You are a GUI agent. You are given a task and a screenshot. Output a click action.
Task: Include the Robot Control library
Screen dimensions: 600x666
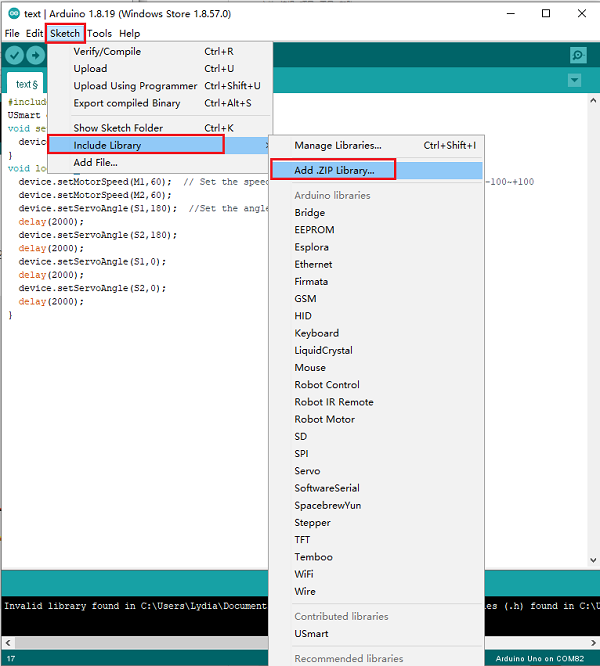(377, 384)
